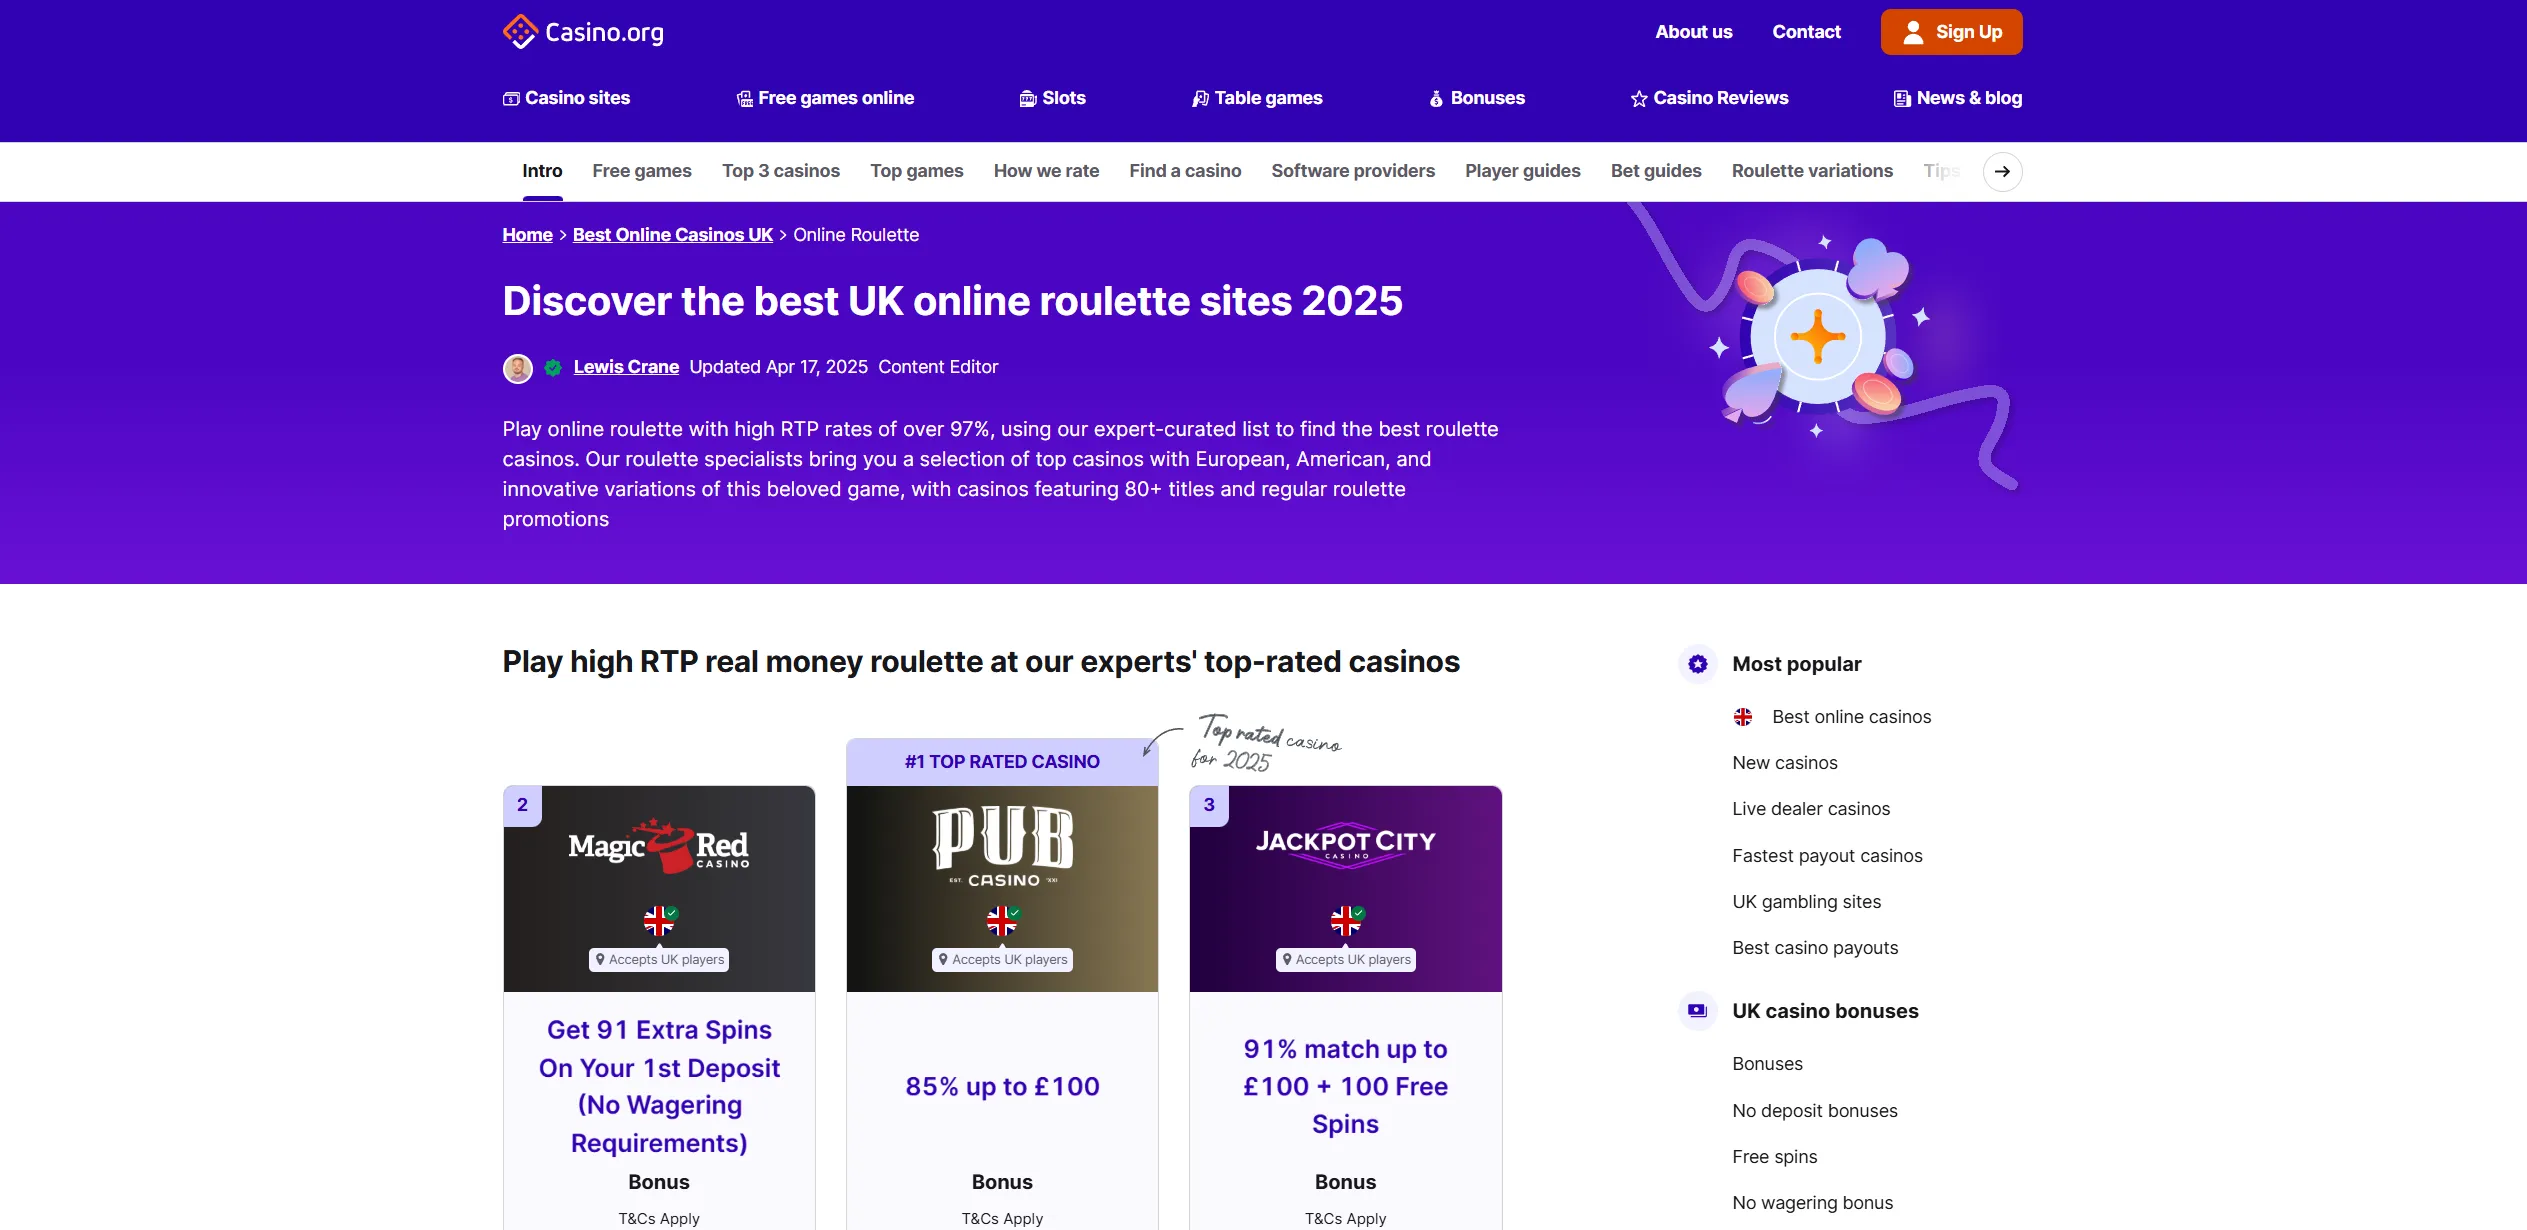Click the 85% up to £100 offer
This screenshot has height=1230, width=2527.
tap(1002, 1086)
